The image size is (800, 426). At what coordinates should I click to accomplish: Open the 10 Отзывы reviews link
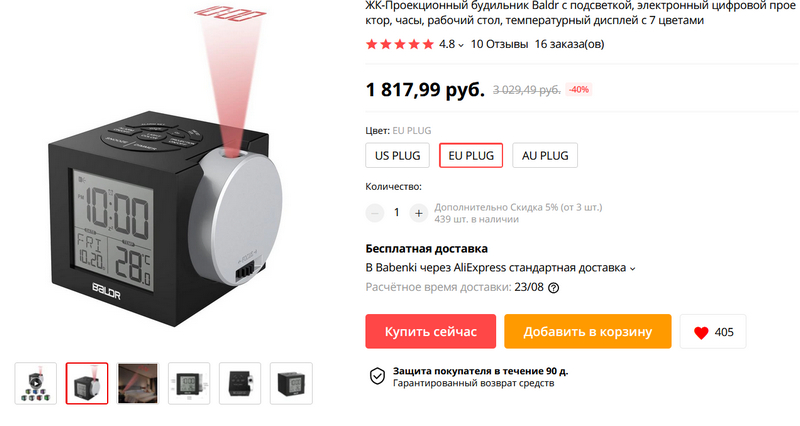[499, 44]
